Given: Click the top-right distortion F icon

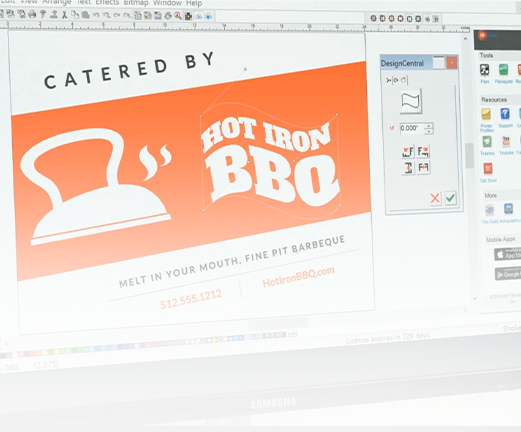Looking at the screenshot, I should tap(423, 152).
